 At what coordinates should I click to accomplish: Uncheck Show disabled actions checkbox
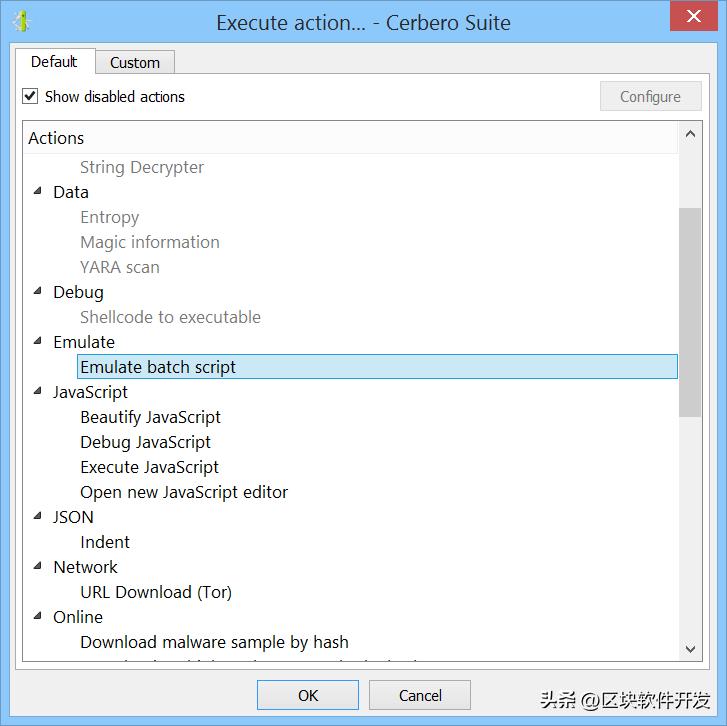point(30,96)
